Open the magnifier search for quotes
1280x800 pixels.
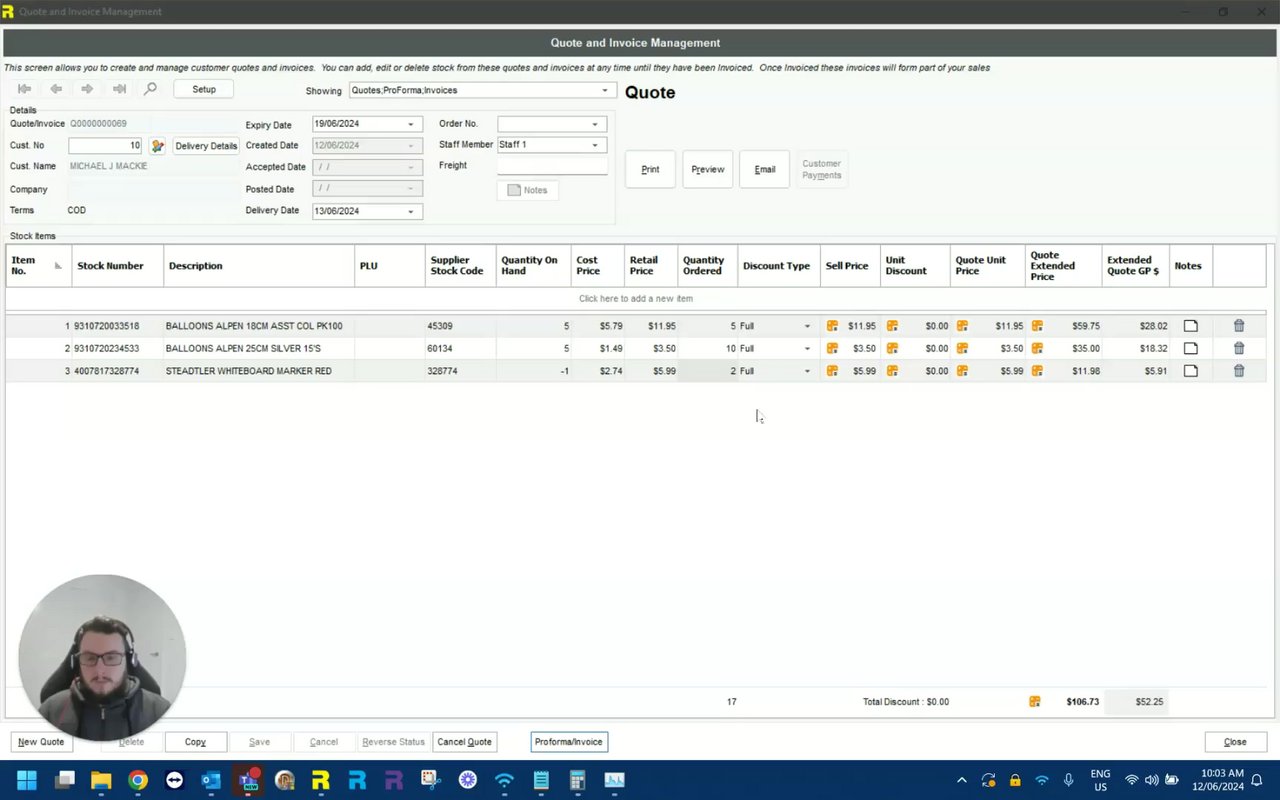point(150,89)
